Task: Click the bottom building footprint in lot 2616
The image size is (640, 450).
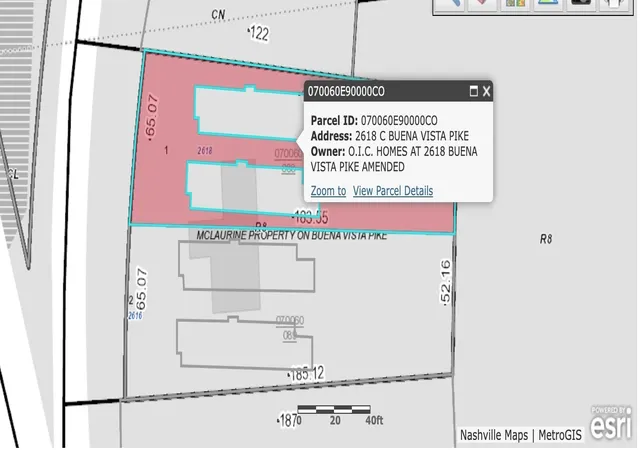Action: point(244,343)
